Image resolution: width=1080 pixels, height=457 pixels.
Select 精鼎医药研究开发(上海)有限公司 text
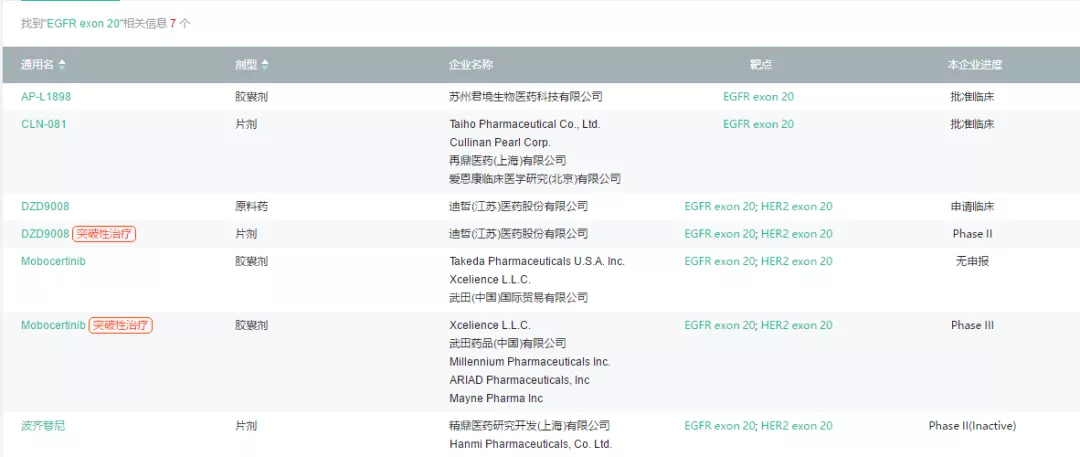530,425
